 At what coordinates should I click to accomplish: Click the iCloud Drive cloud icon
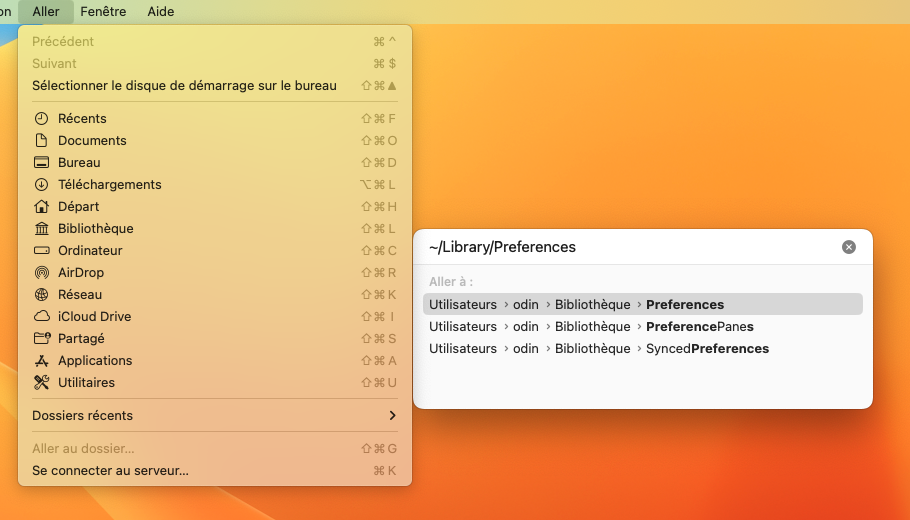[41, 316]
